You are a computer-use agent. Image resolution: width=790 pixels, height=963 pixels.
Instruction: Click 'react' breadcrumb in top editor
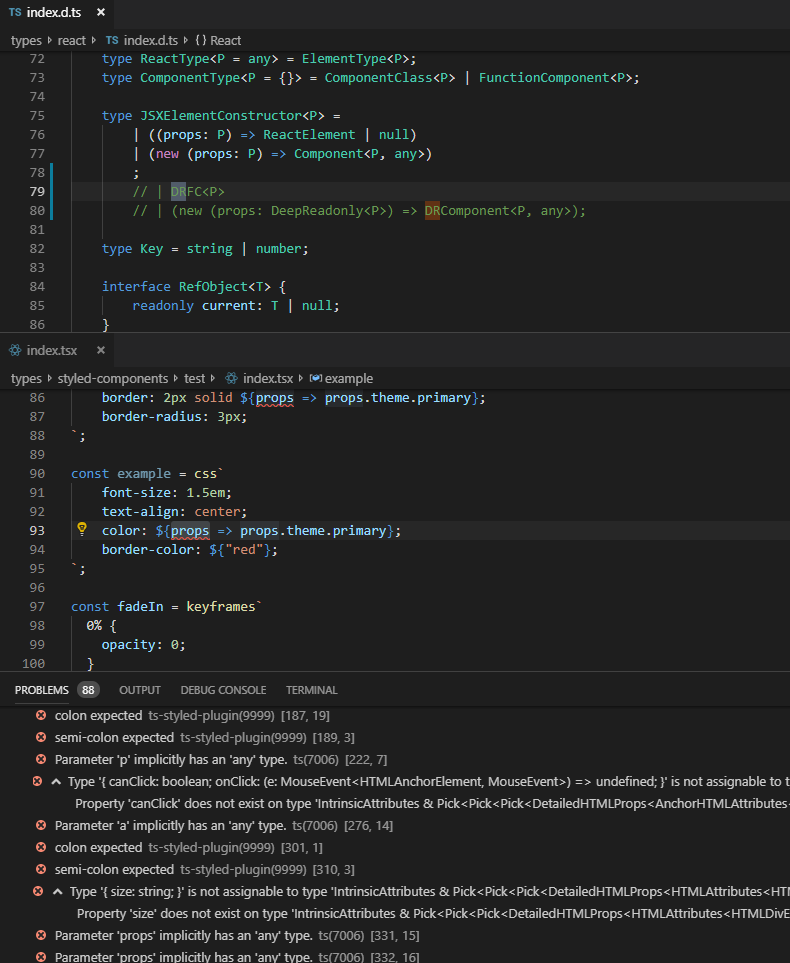[x=71, y=41]
